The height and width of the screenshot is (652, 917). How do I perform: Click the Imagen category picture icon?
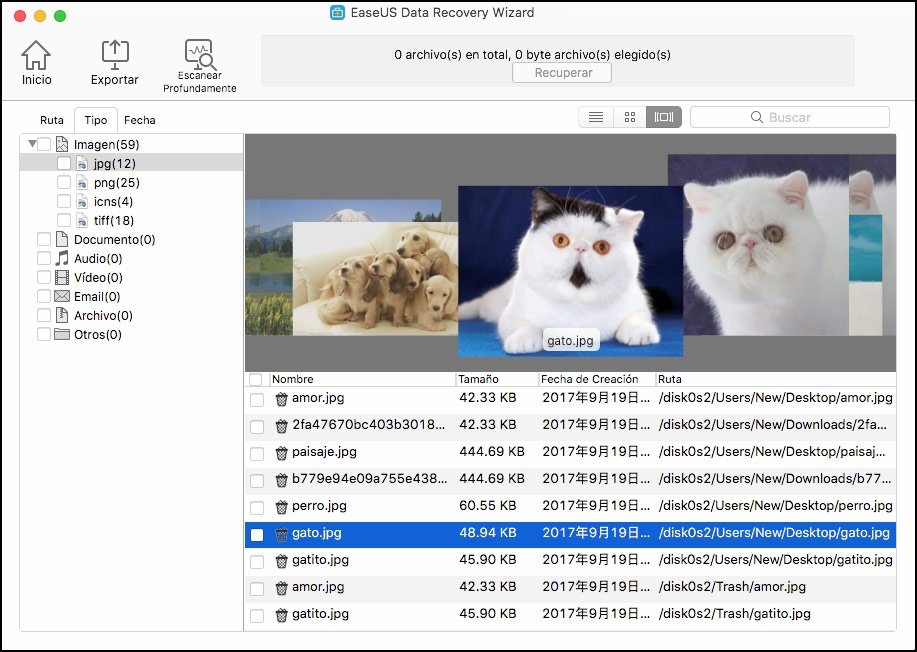[62, 144]
